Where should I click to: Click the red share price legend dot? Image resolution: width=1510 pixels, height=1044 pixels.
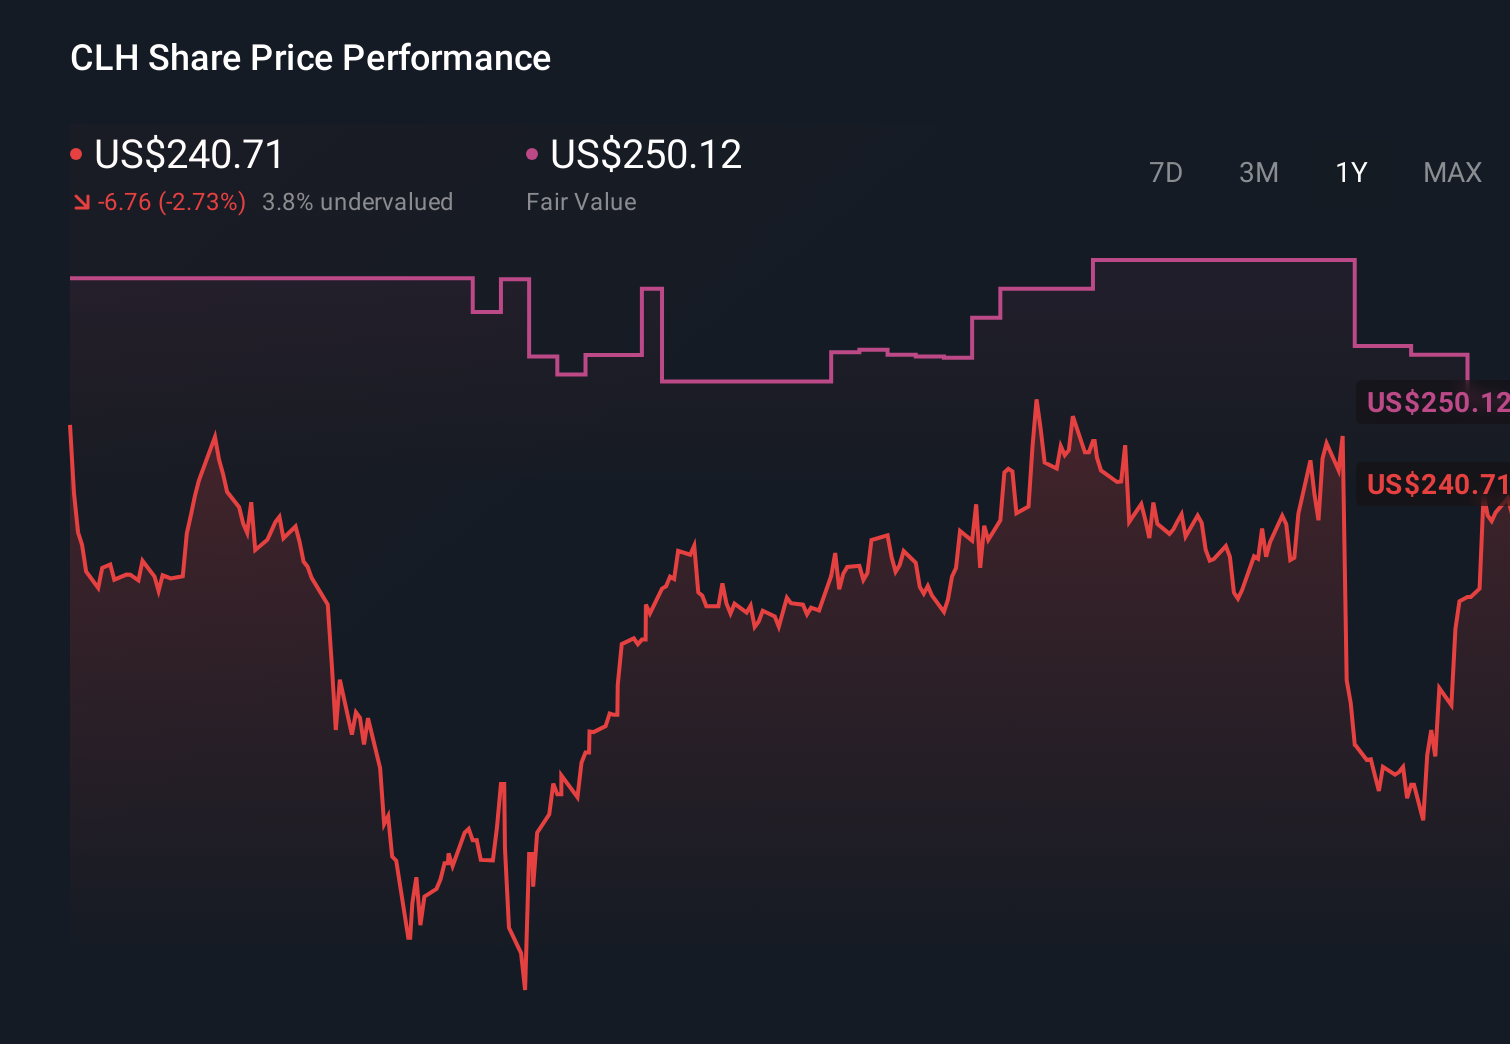[x=75, y=153]
